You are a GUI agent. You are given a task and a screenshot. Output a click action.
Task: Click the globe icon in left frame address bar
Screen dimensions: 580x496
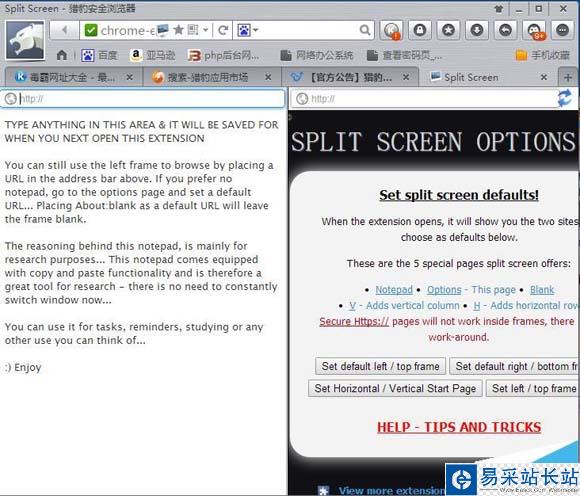tap(10, 98)
